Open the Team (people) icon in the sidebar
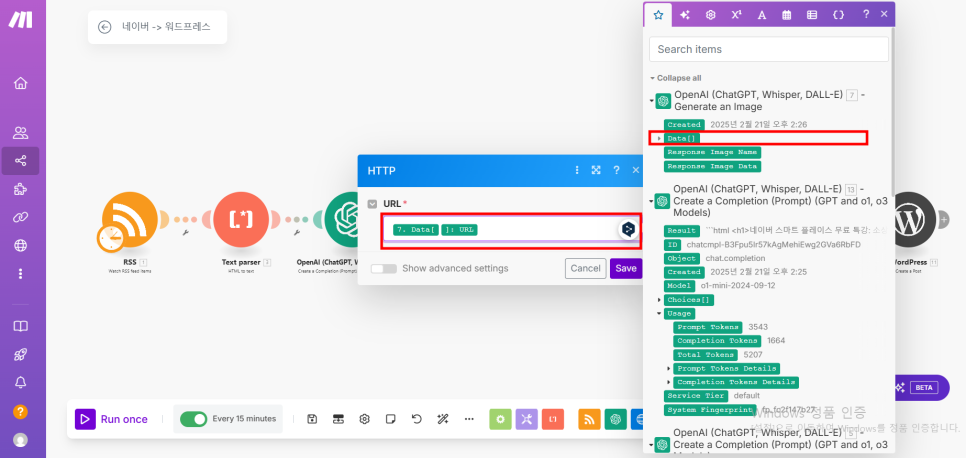The image size is (966, 458). pos(20,133)
